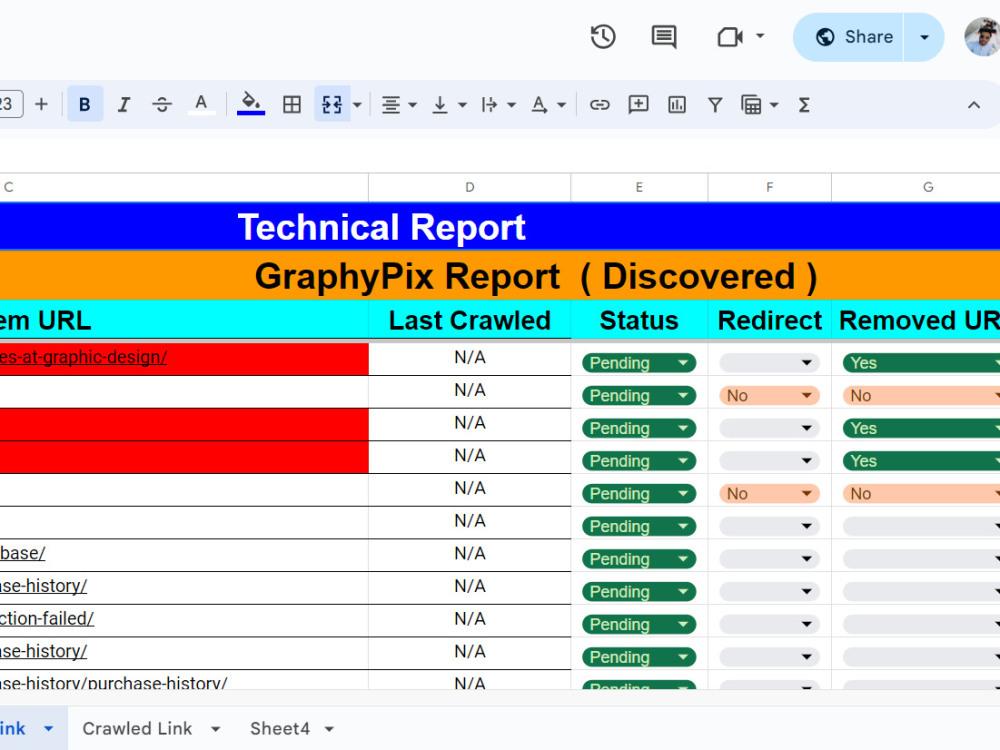Open active sheet tab options arrow
The height and width of the screenshot is (750, 1000).
click(48, 728)
